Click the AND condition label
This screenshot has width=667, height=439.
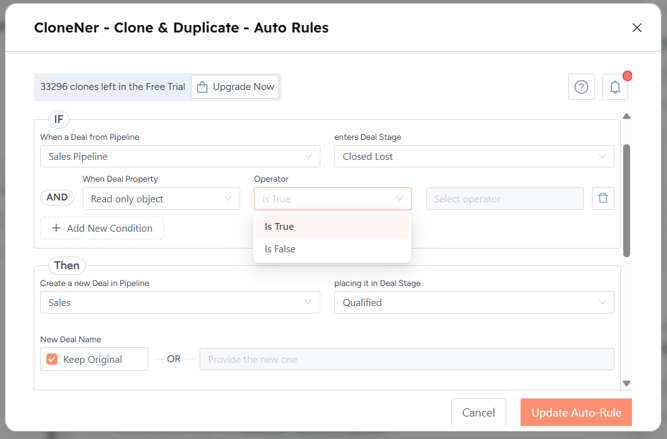[x=57, y=197]
